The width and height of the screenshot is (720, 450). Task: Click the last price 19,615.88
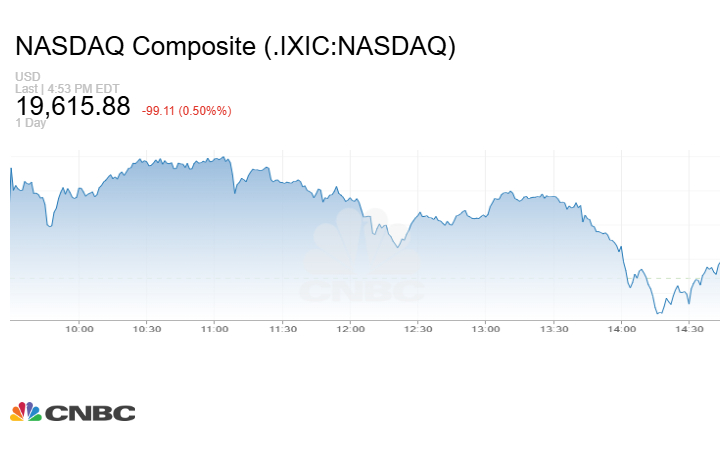pyautogui.click(x=73, y=106)
